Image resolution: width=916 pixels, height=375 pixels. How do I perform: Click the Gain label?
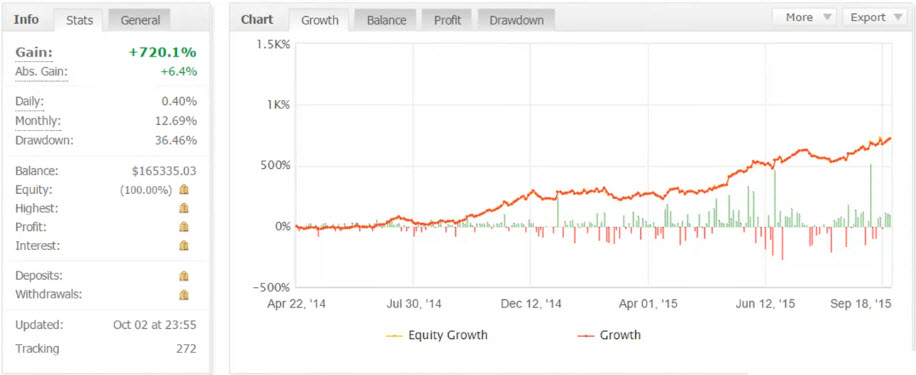click(x=33, y=53)
